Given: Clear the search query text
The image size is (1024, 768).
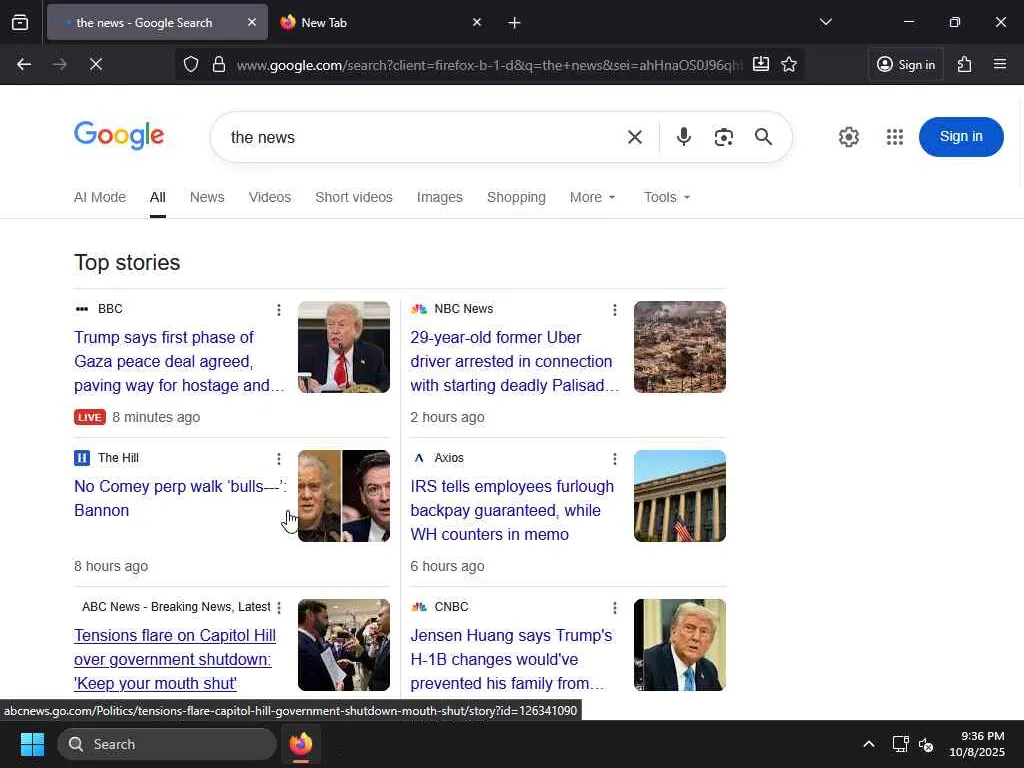Looking at the screenshot, I should 635,137.
